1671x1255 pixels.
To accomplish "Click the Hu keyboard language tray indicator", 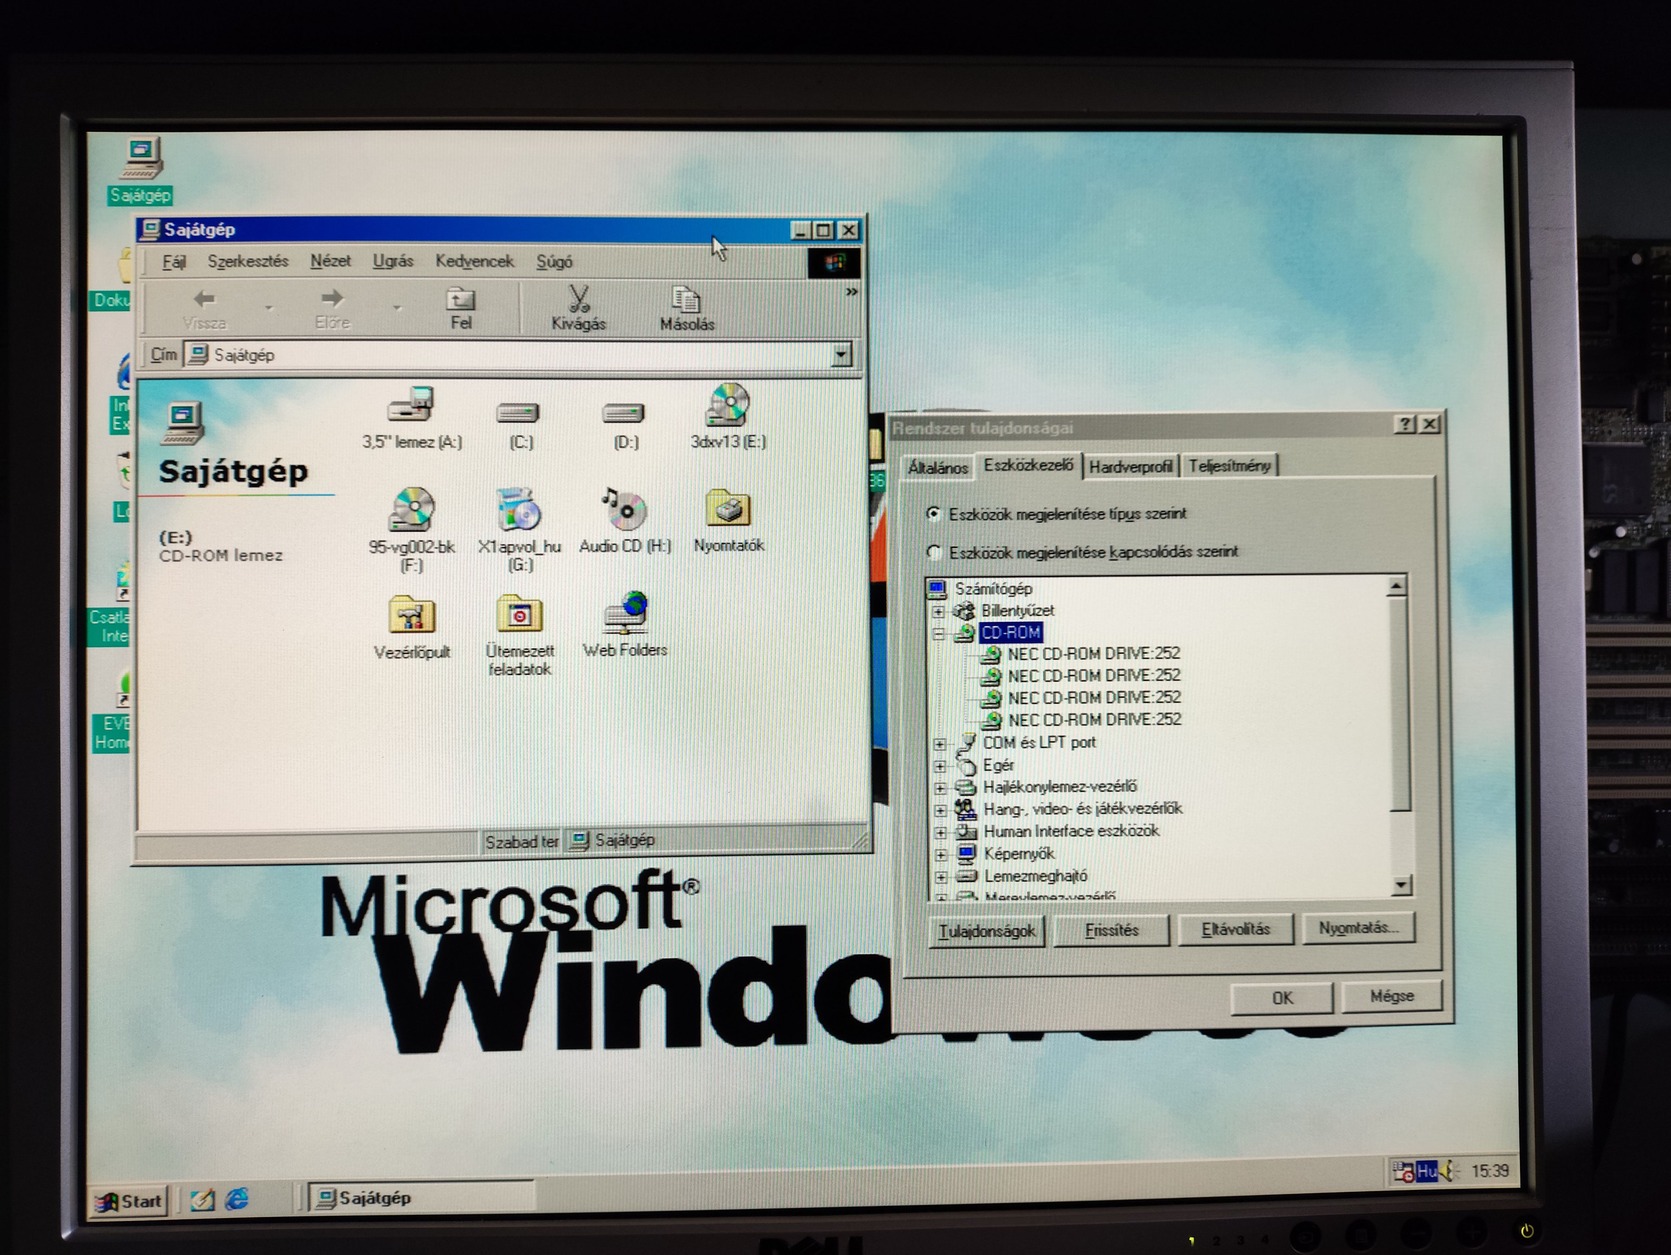I will [x=1426, y=1171].
